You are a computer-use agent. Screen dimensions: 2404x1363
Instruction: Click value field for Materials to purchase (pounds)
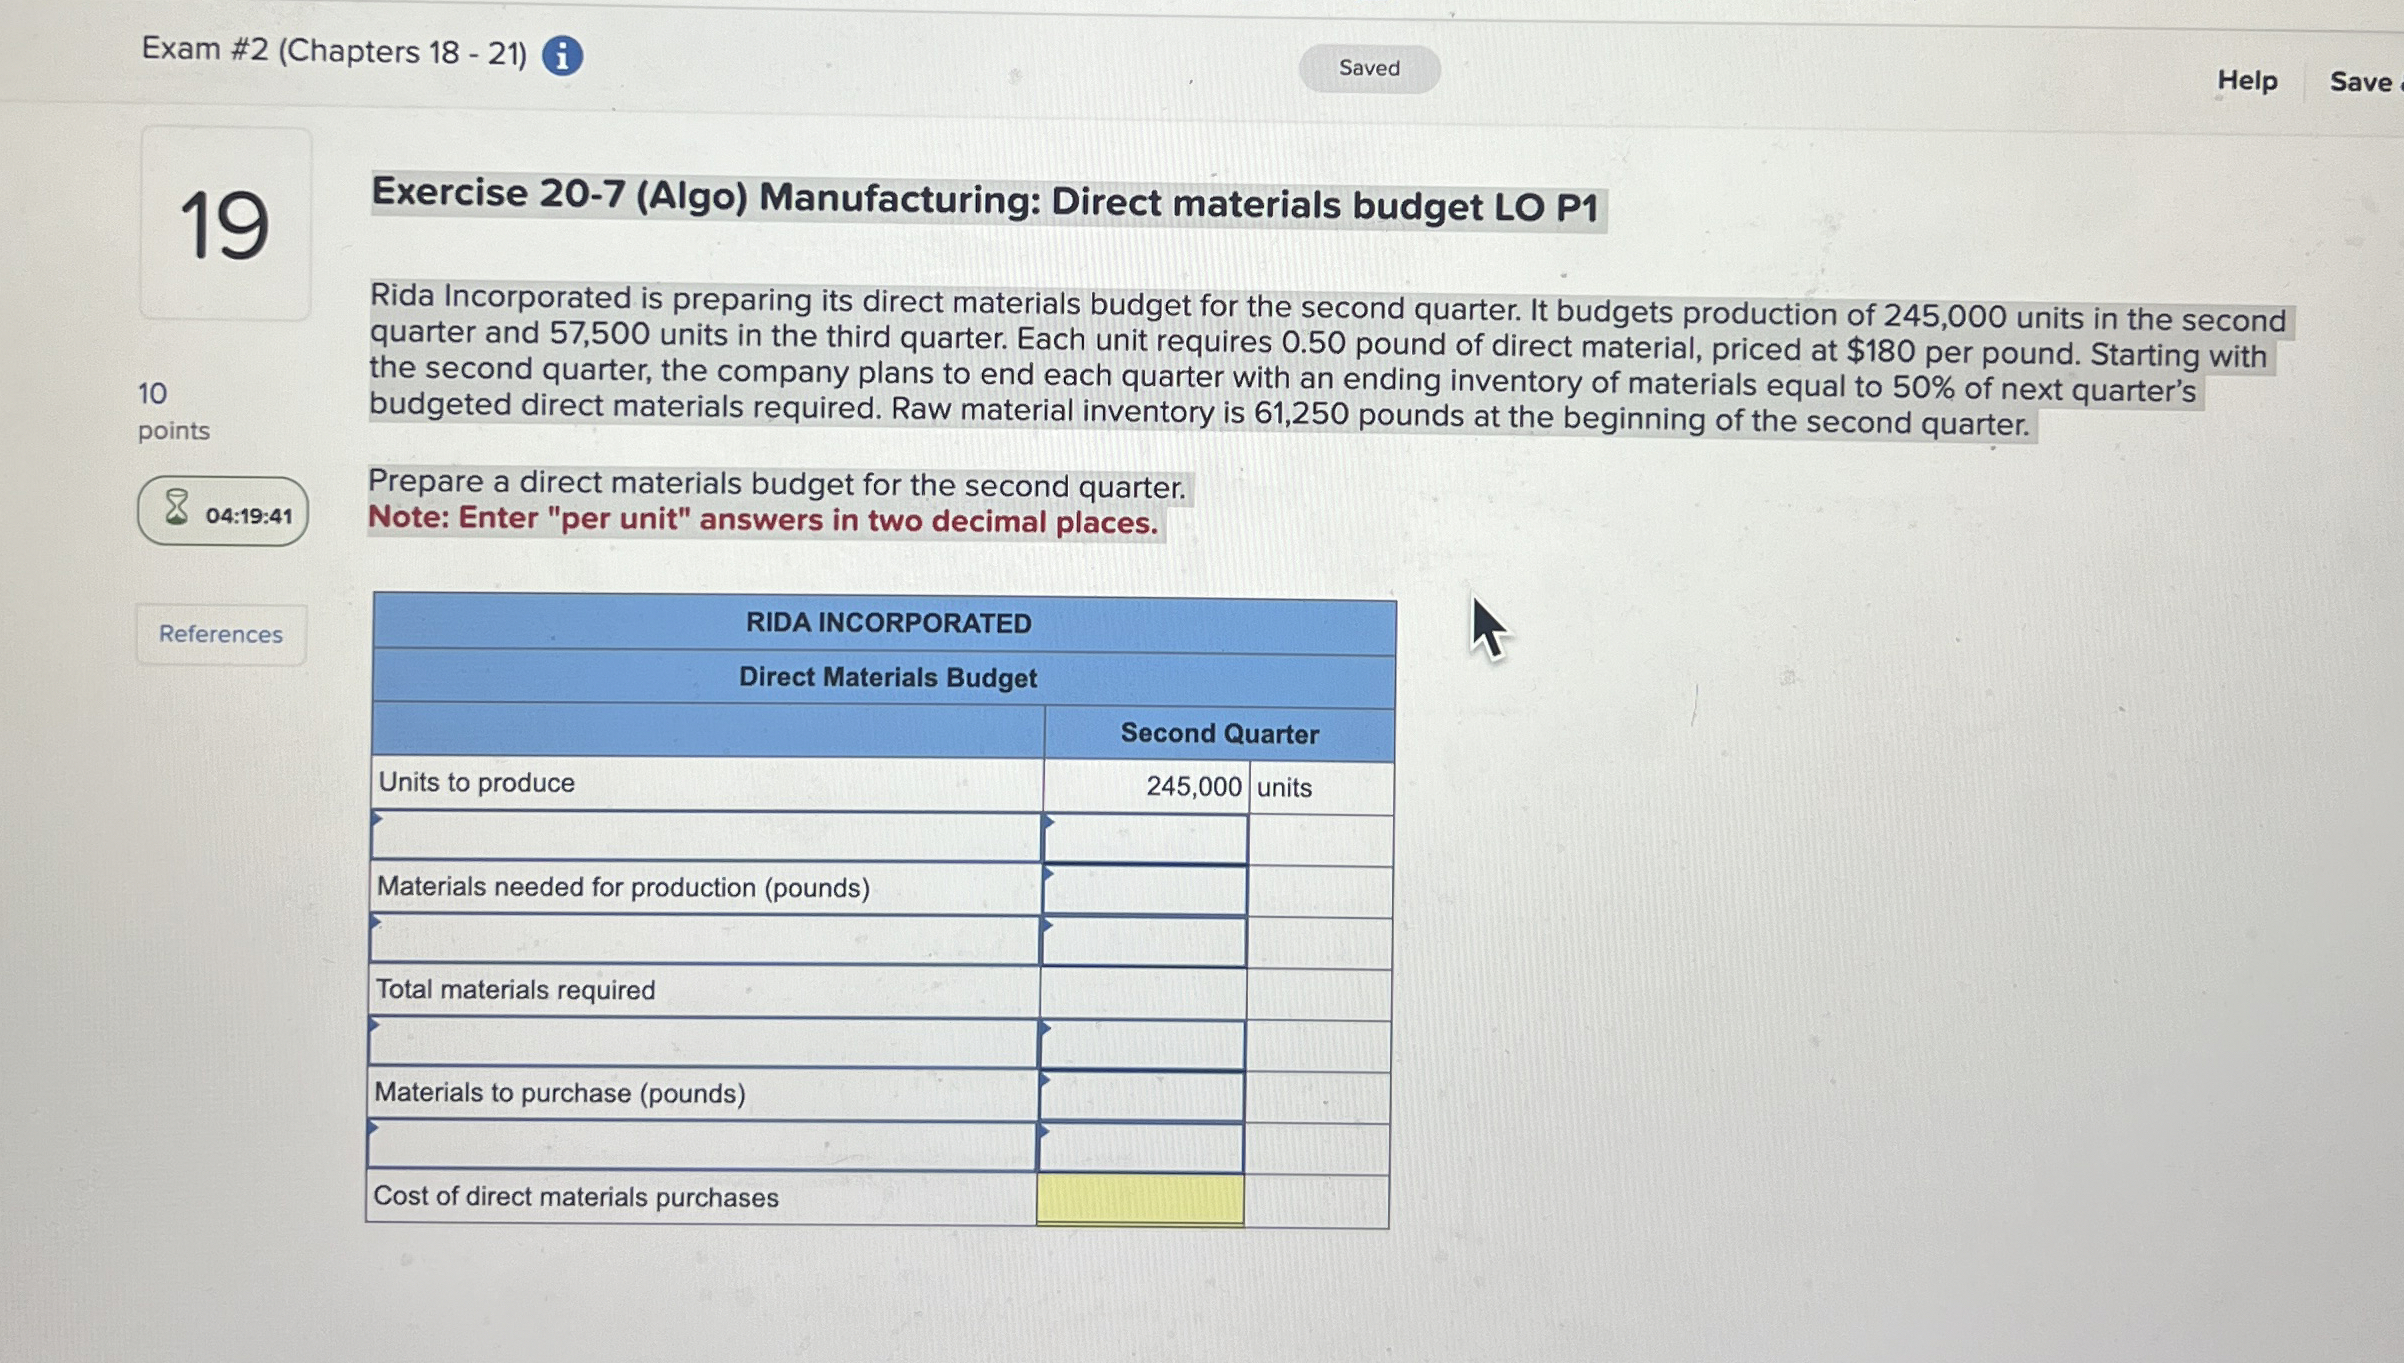click(1141, 1096)
